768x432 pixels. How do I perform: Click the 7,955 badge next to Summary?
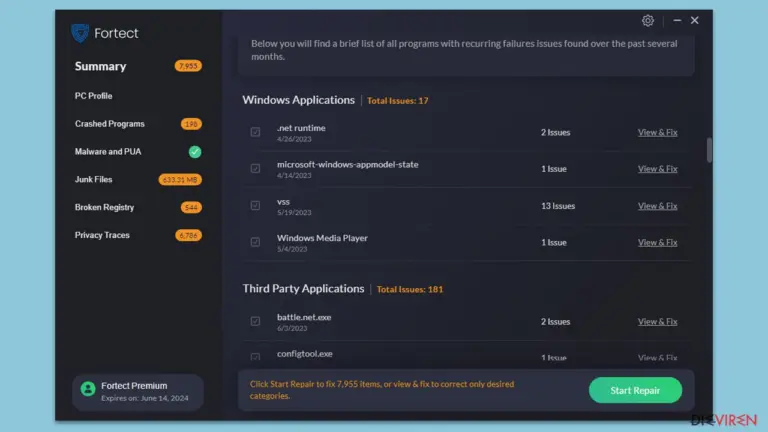[x=188, y=66]
